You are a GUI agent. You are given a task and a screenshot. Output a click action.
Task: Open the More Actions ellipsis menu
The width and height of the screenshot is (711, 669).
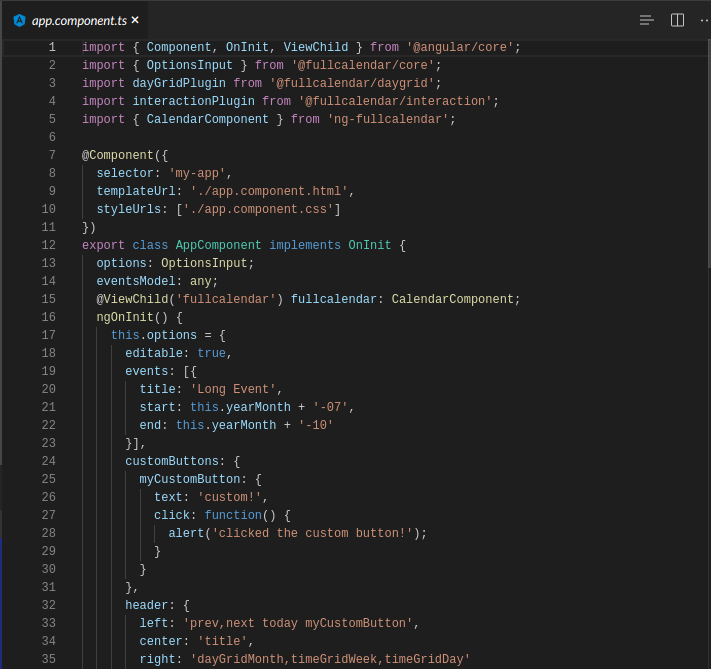click(x=704, y=20)
